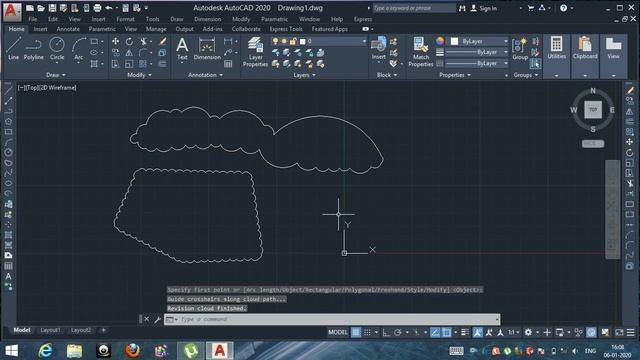Click Match Properties tool
Screen dimensions: 640x360
[x=420, y=51]
